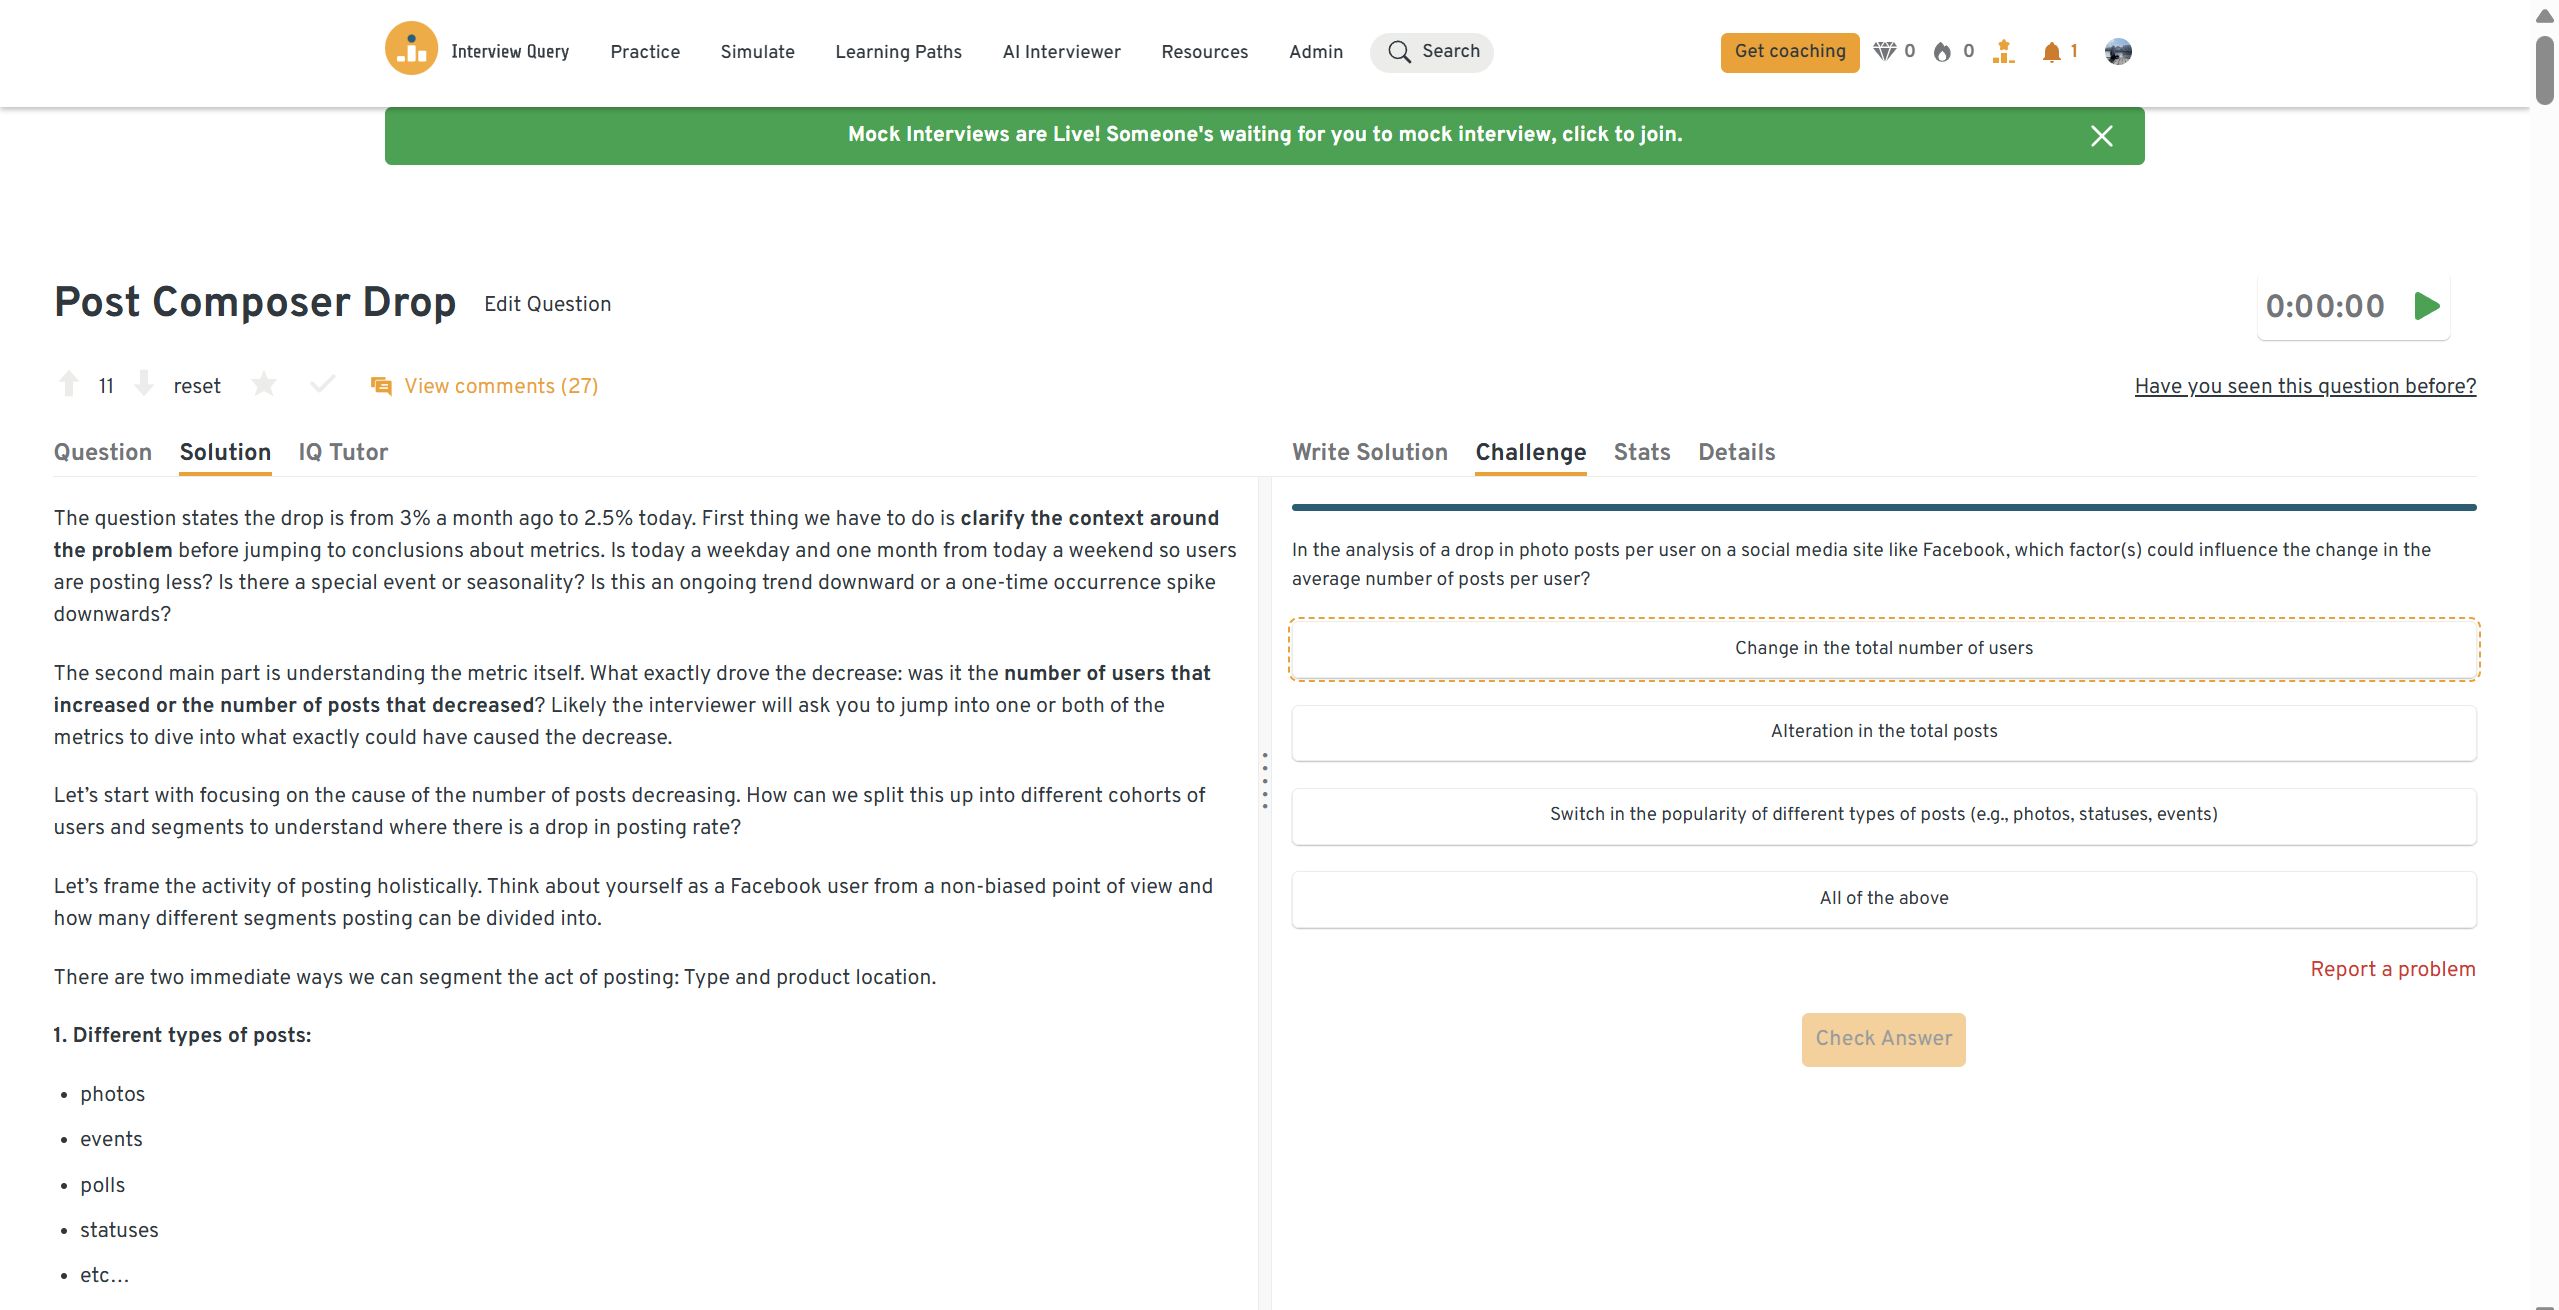This screenshot has height=1310, width=2559.
Task: Click the diamond gems icon
Action: 1884,52
